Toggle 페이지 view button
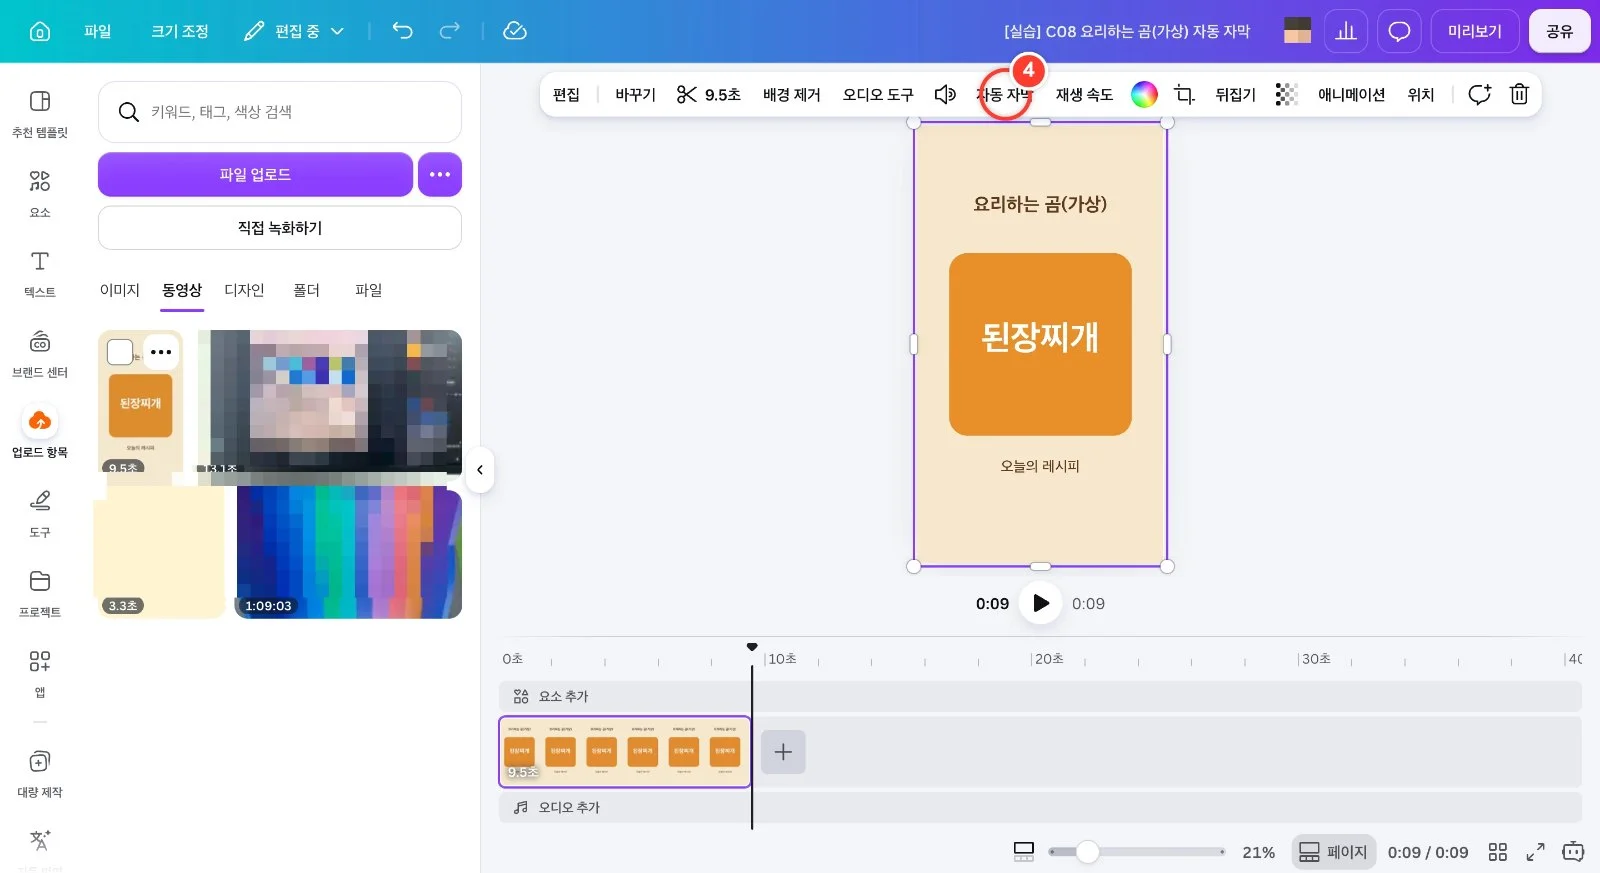This screenshot has height=873, width=1600. 1333,852
